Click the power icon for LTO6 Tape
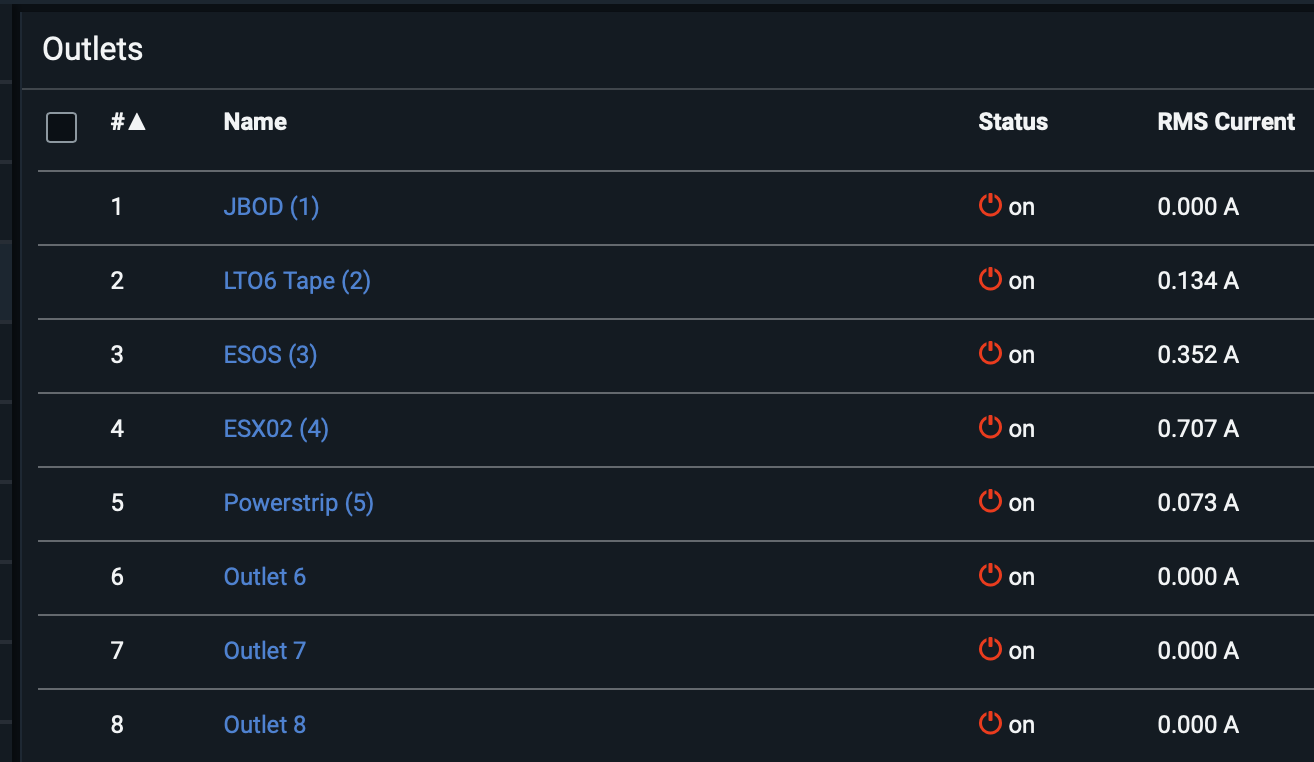Image resolution: width=1314 pixels, height=762 pixels. [x=990, y=280]
